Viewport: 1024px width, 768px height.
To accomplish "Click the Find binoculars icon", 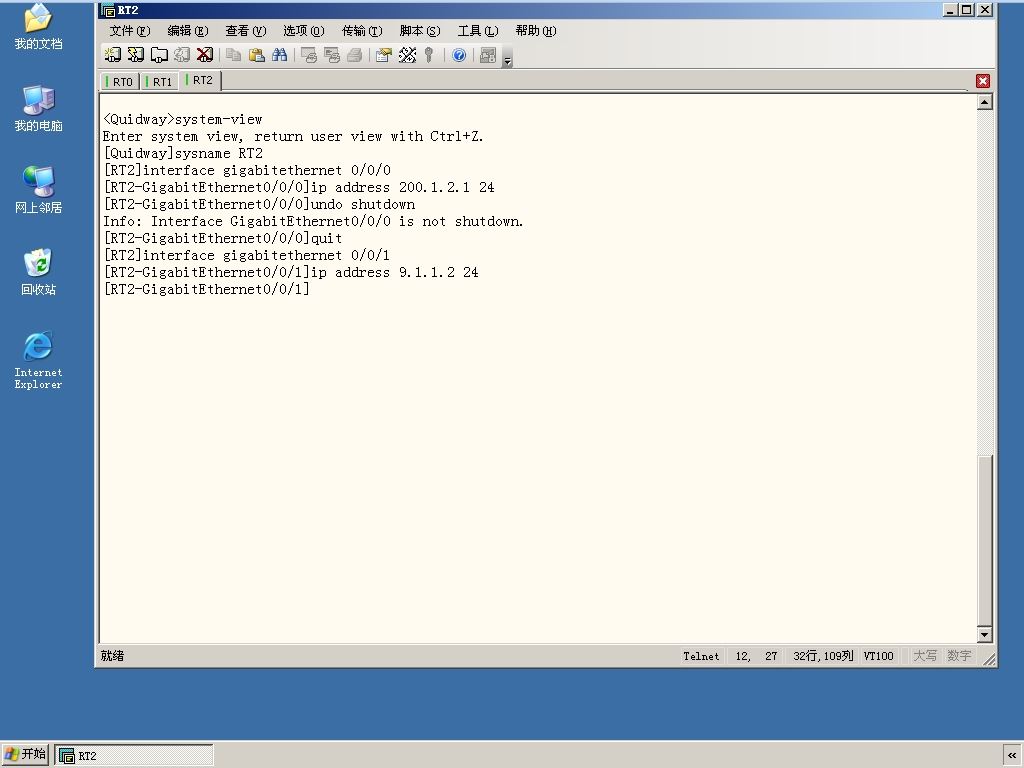I will coord(280,56).
